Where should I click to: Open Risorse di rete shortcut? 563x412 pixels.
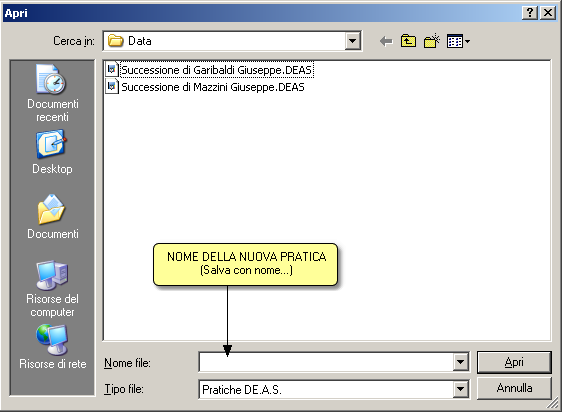click(52, 347)
